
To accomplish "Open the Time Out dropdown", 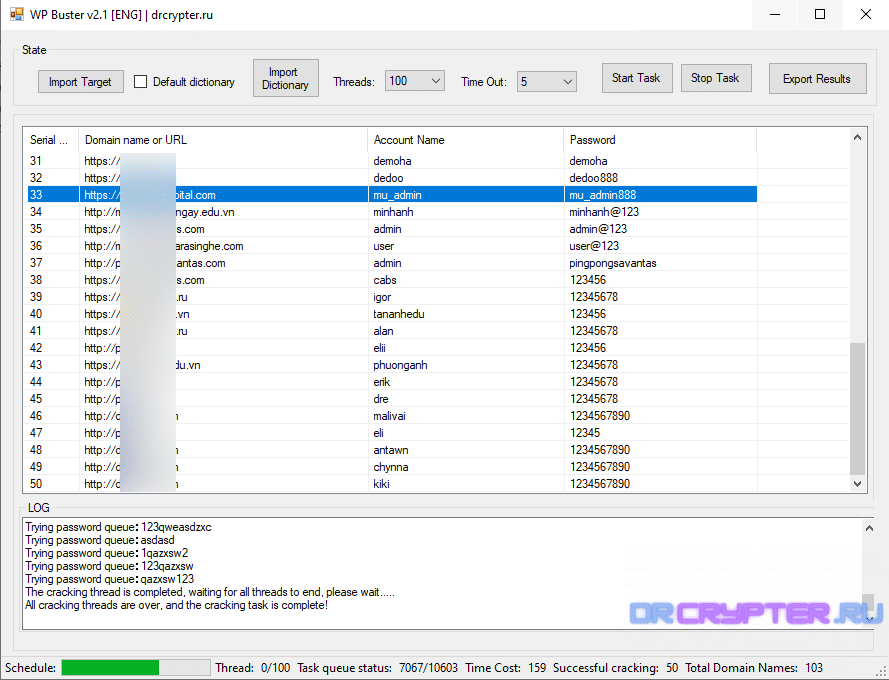I will [568, 81].
